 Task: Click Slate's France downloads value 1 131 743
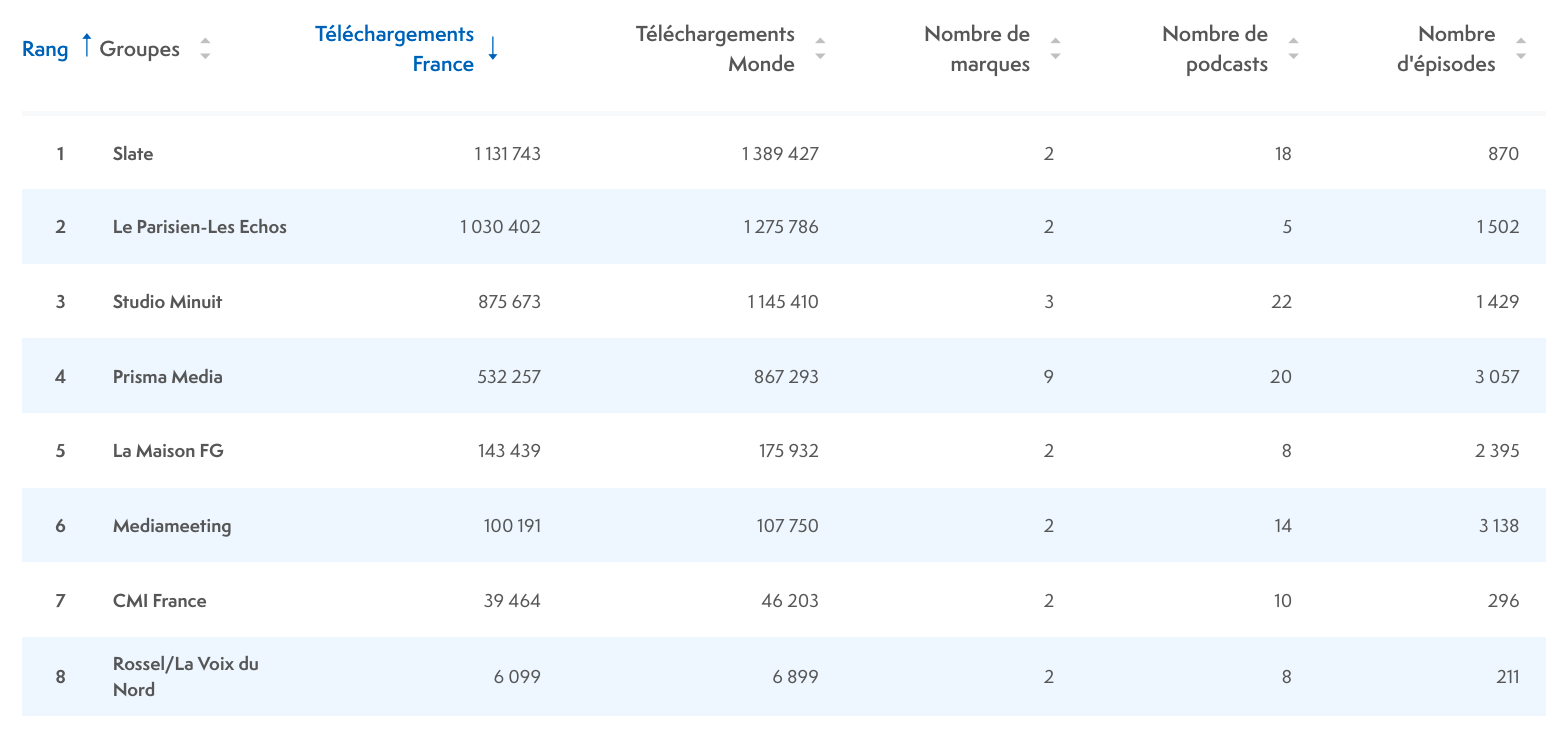click(507, 153)
